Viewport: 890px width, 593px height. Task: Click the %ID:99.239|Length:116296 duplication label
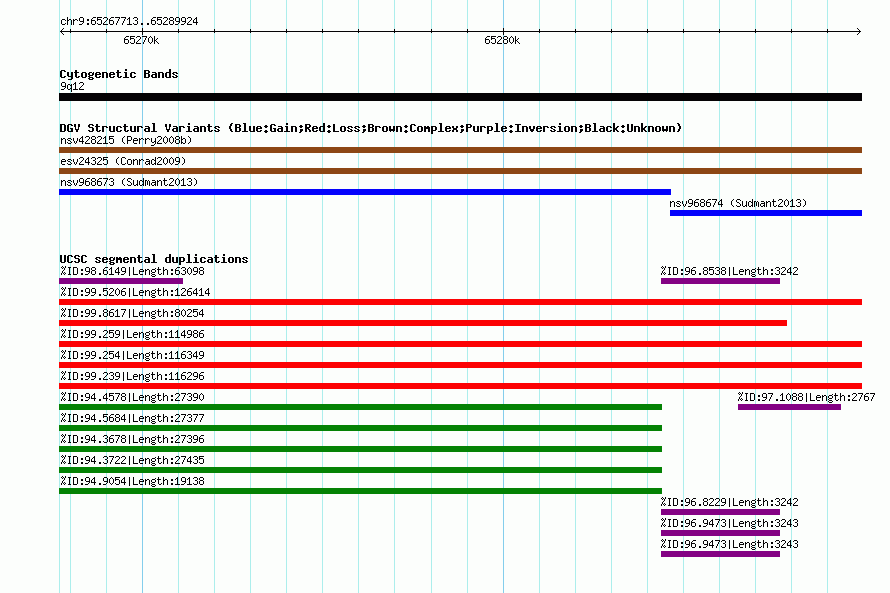(132, 376)
